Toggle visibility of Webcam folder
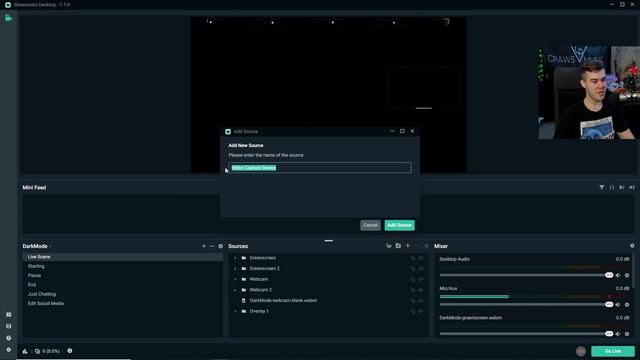640x360 pixels. (421, 279)
